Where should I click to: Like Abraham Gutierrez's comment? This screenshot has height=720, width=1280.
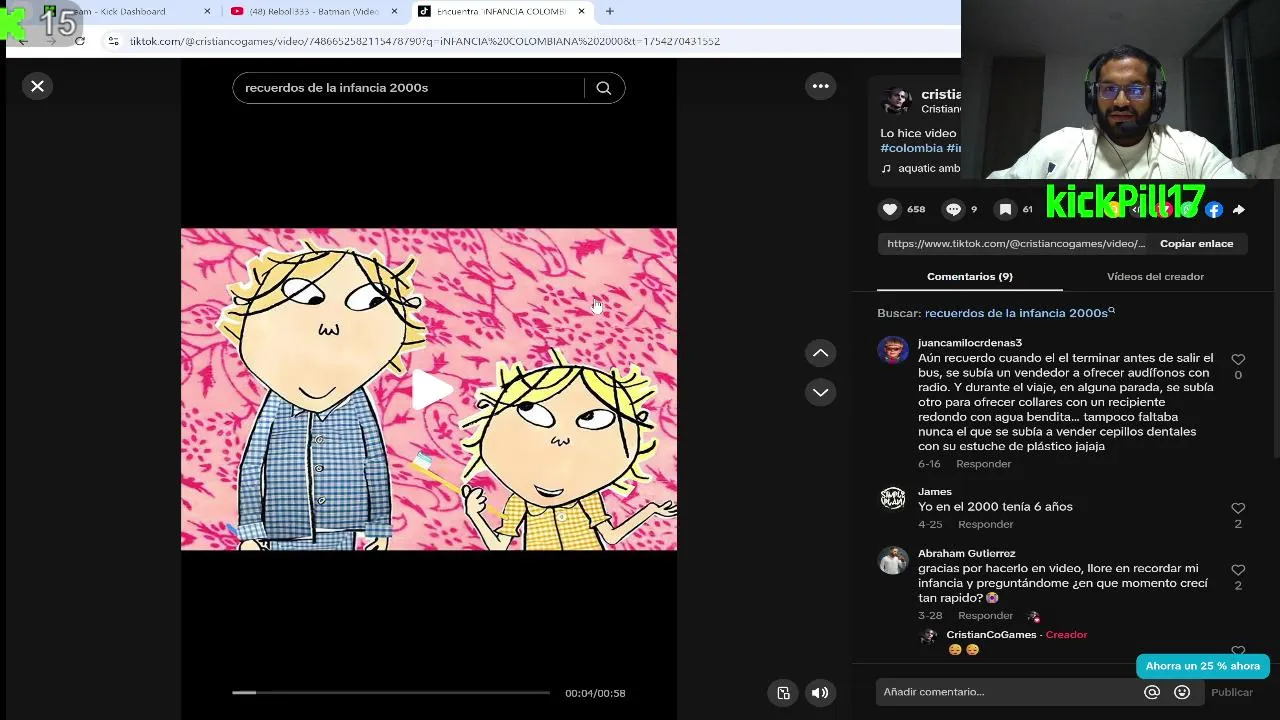tap(1238, 571)
